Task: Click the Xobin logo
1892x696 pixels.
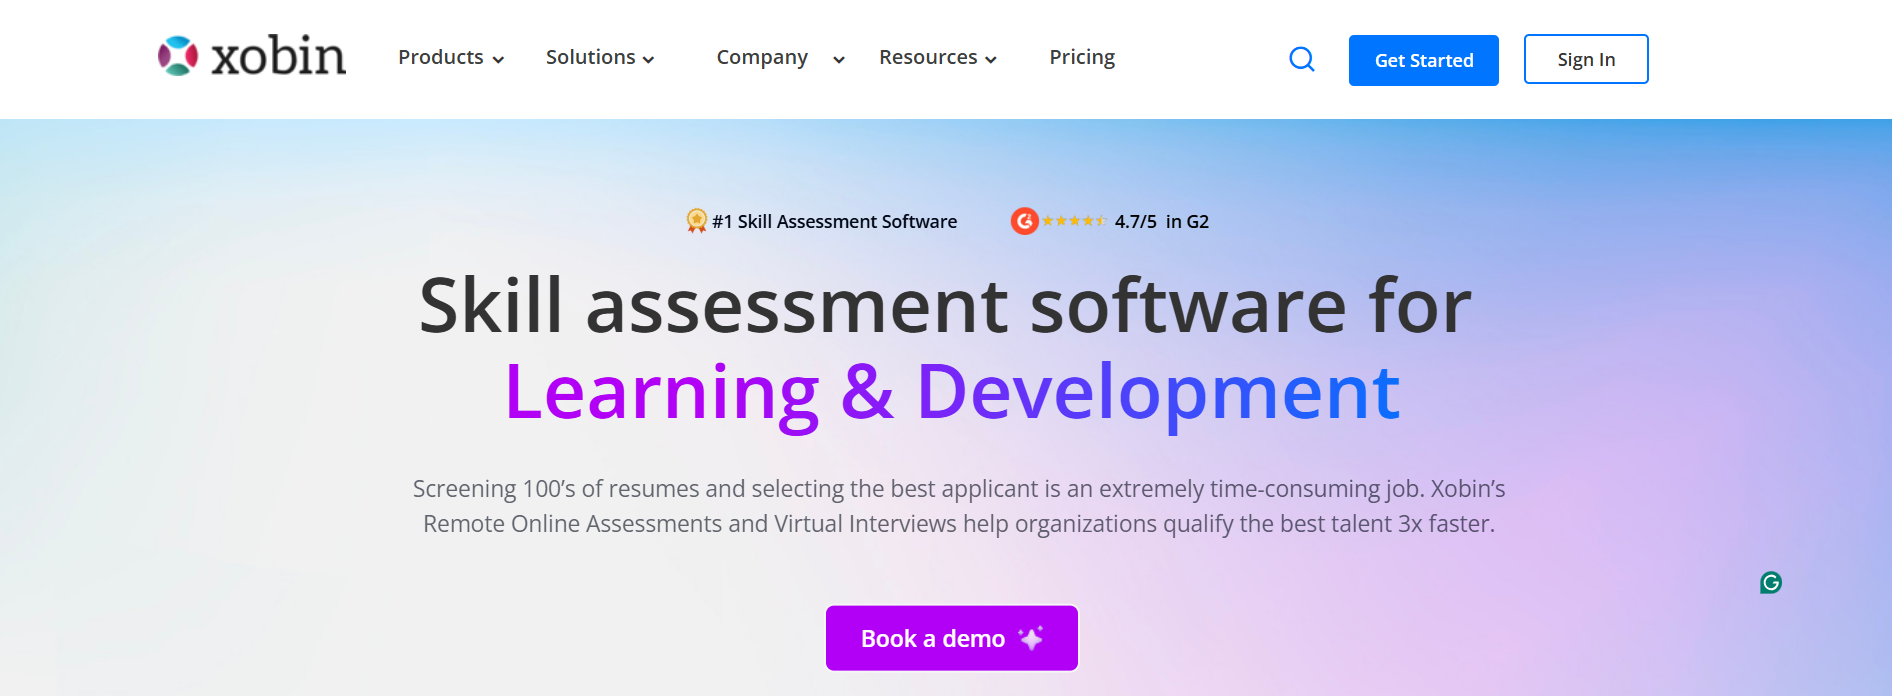Action: tap(252, 56)
